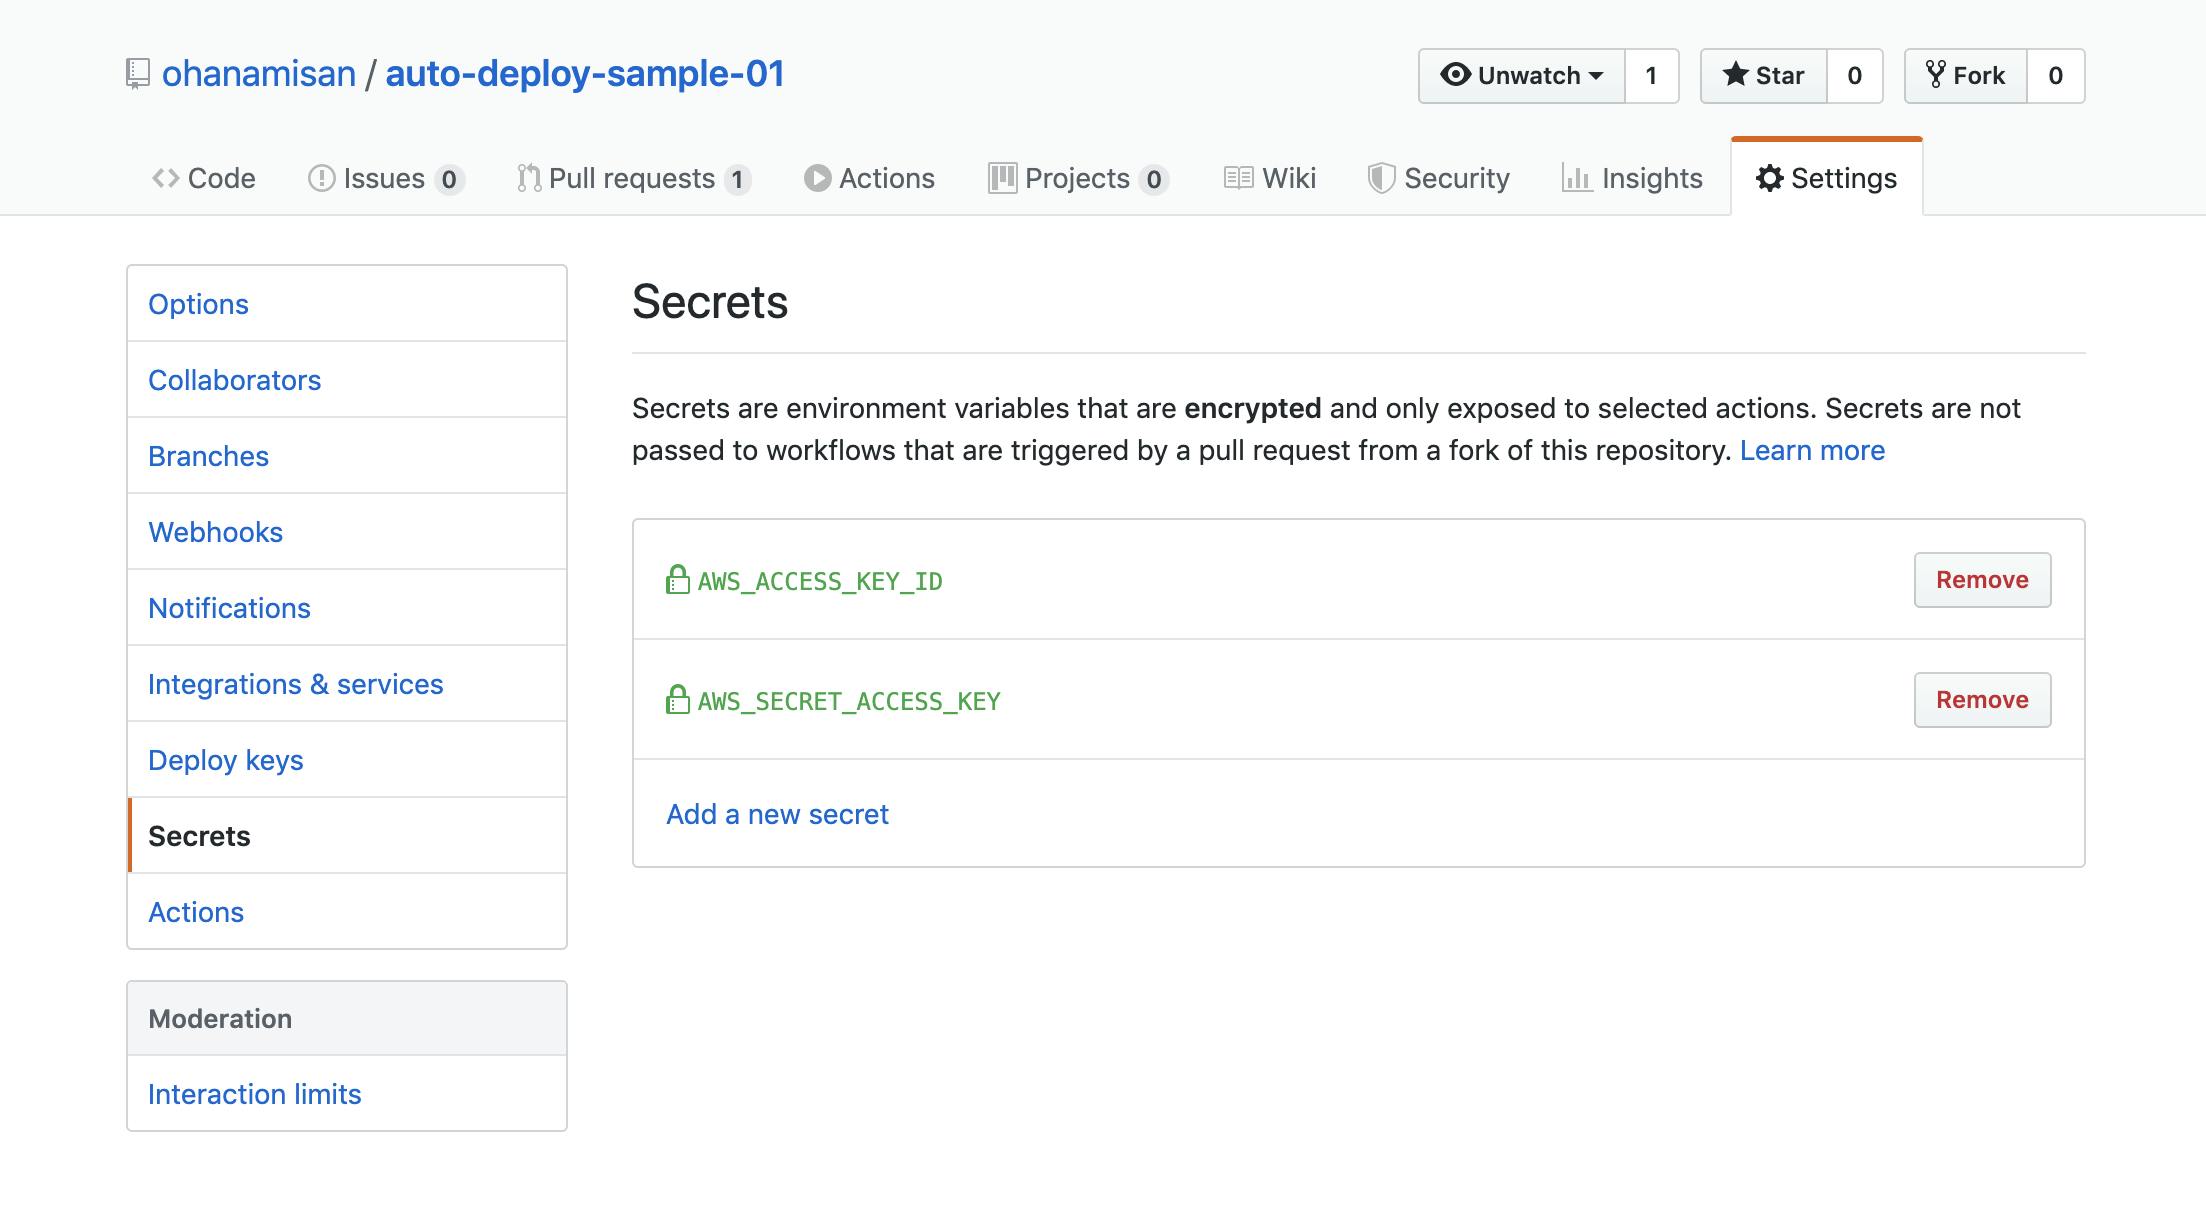The width and height of the screenshot is (2206, 1208).
Task: Click the lock icon beside AWS_SECRET_ACCESS_KEY
Action: click(x=677, y=700)
